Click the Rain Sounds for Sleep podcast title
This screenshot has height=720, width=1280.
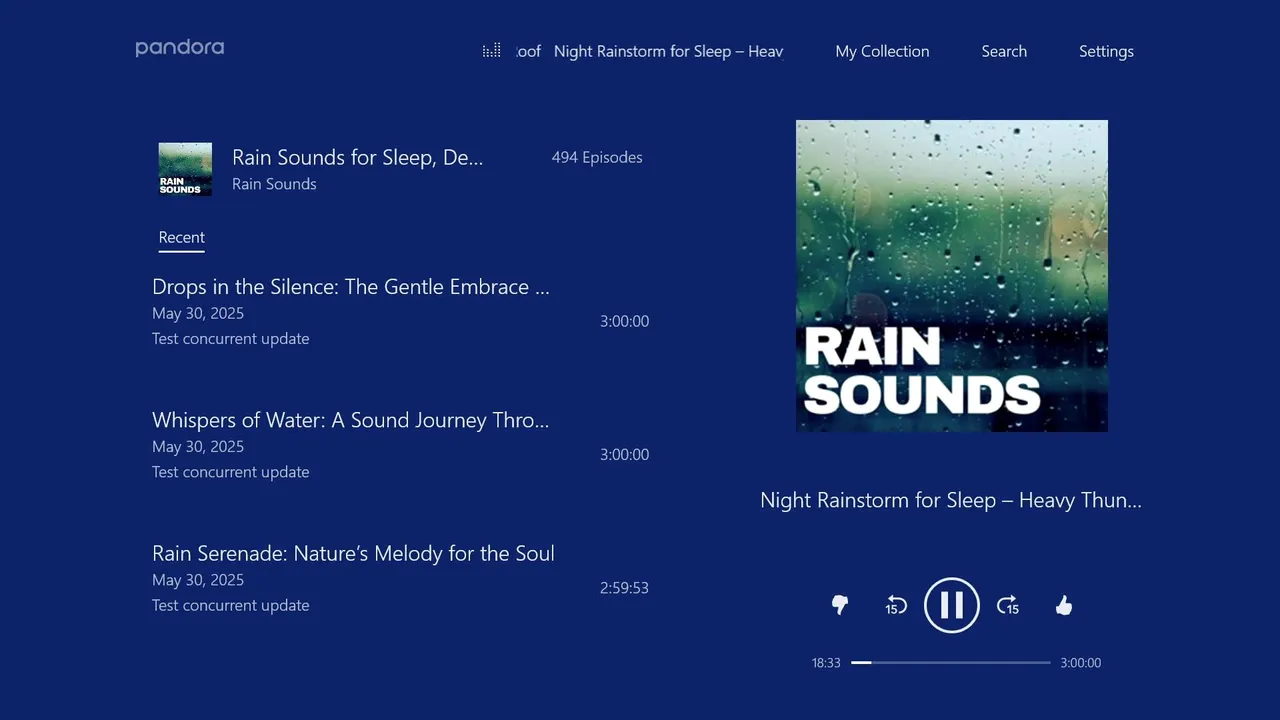point(357,157)
